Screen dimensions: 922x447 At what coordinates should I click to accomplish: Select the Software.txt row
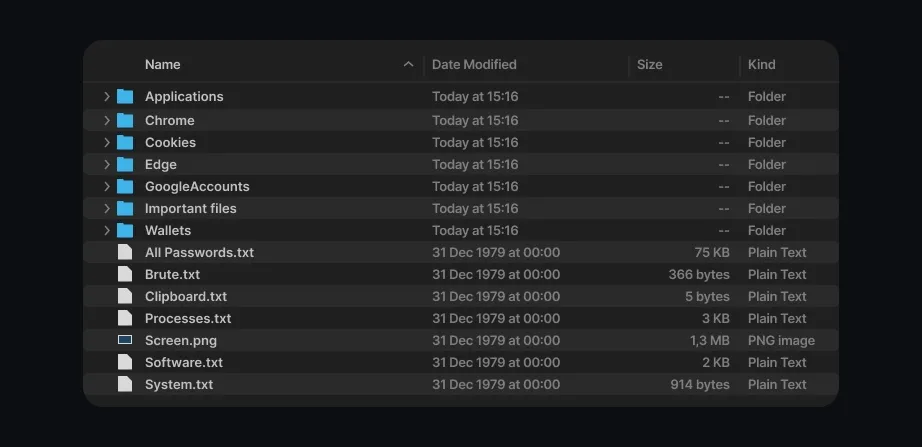coord(461,362)
